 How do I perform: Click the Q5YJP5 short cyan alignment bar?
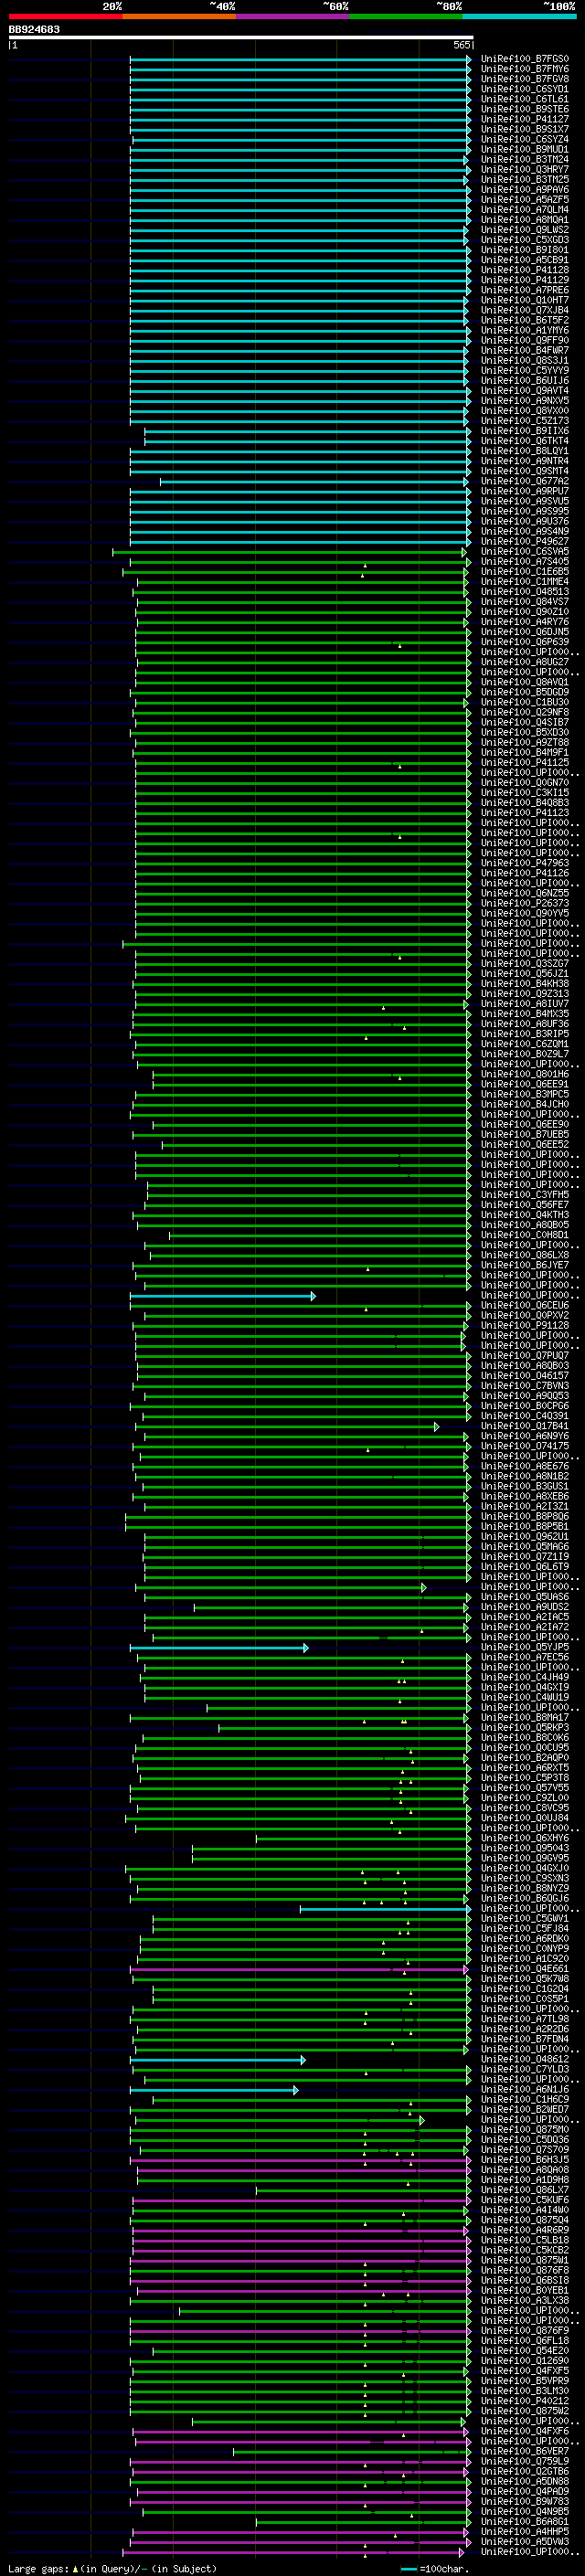point(219,1647)
